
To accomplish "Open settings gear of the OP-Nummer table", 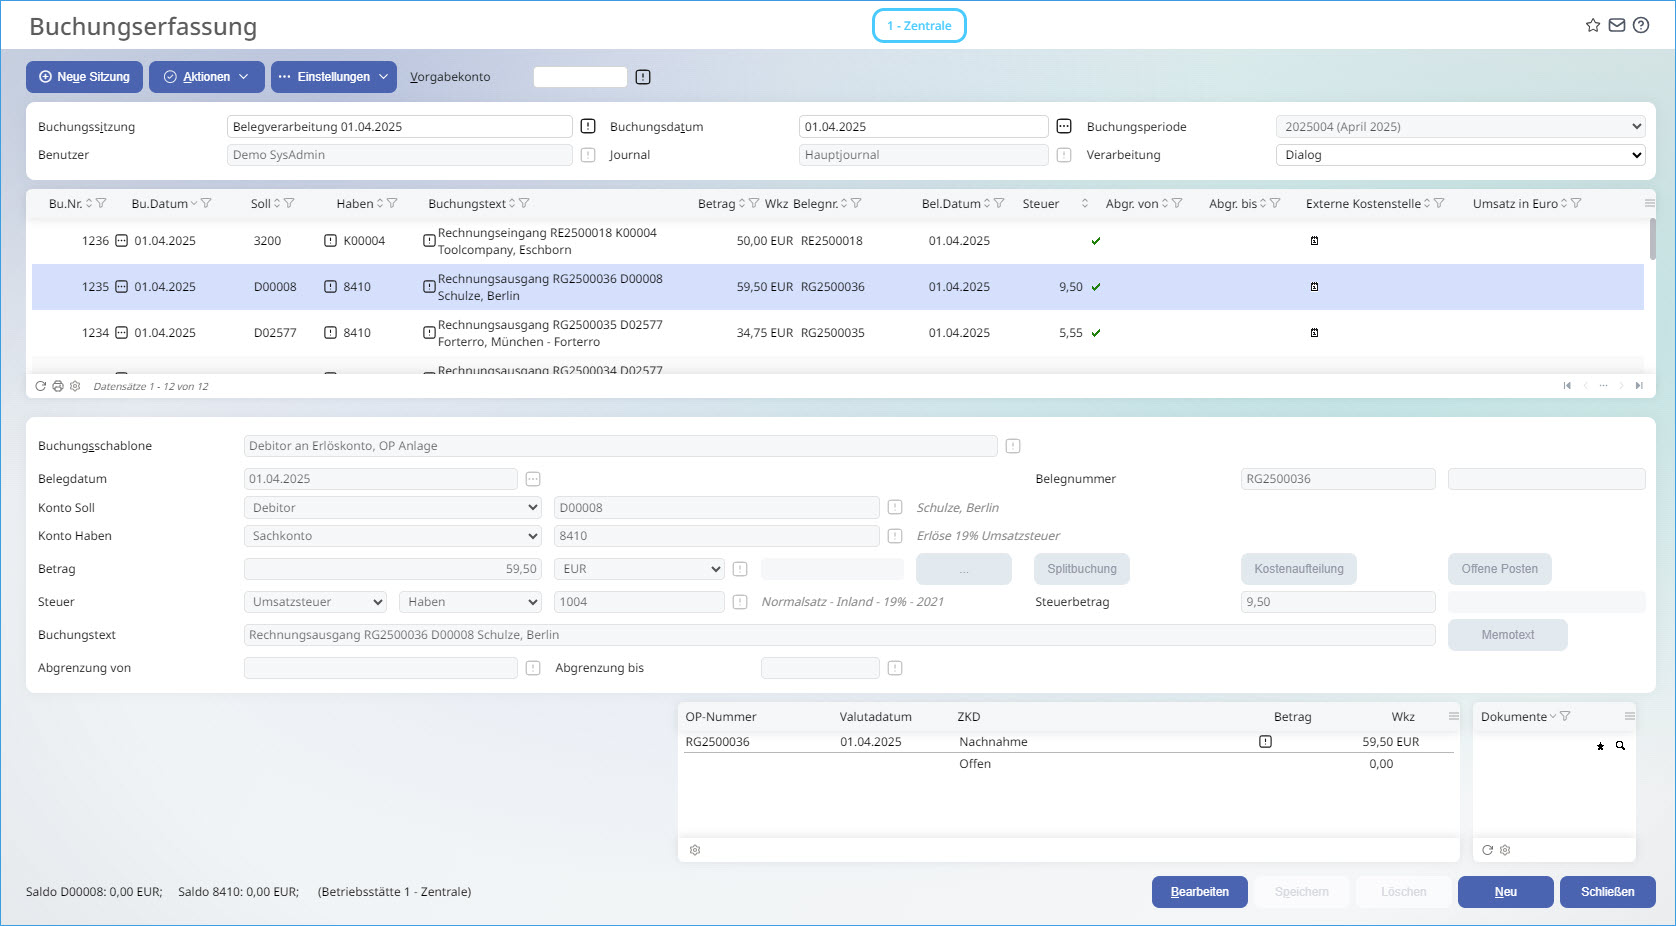I will click(x=695, y=850).
